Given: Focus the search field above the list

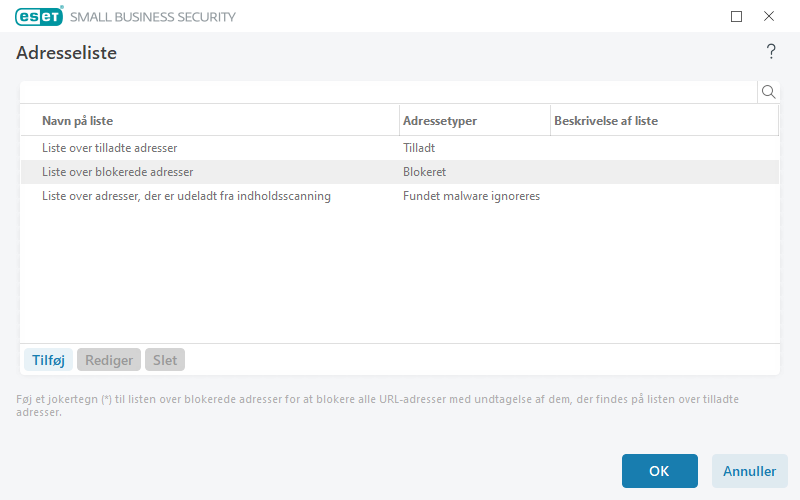Looking at the screenshot, I should [x=388, y=92].
